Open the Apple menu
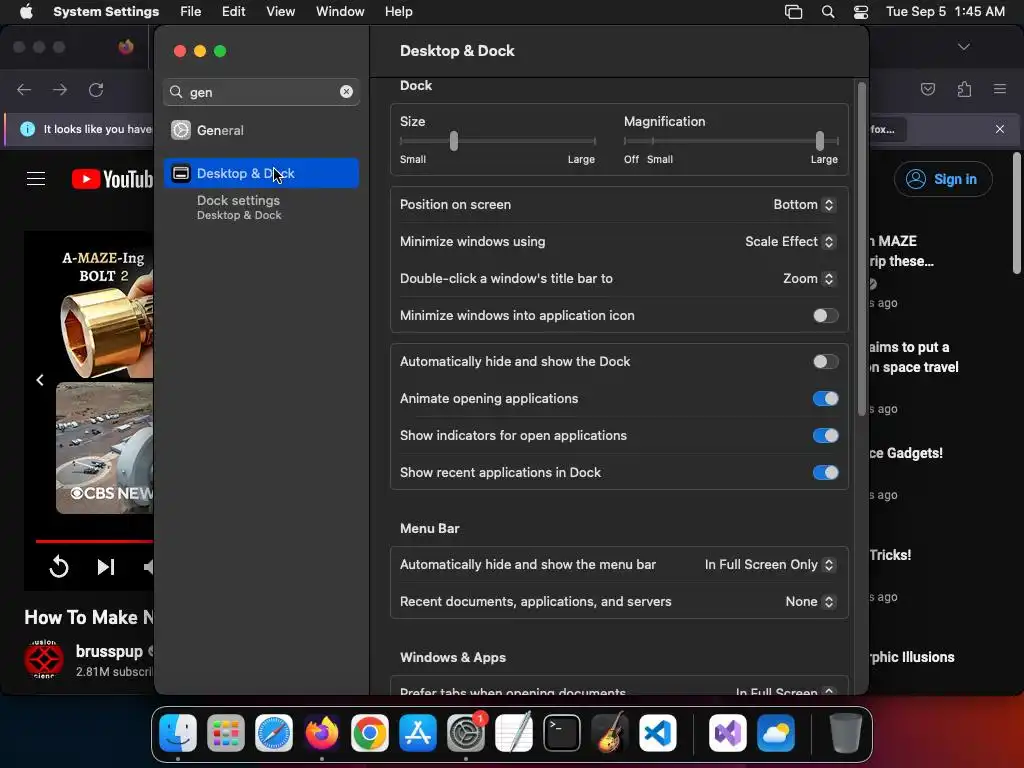The width and height of the screenshot is (1024, 768). point(26,11)
